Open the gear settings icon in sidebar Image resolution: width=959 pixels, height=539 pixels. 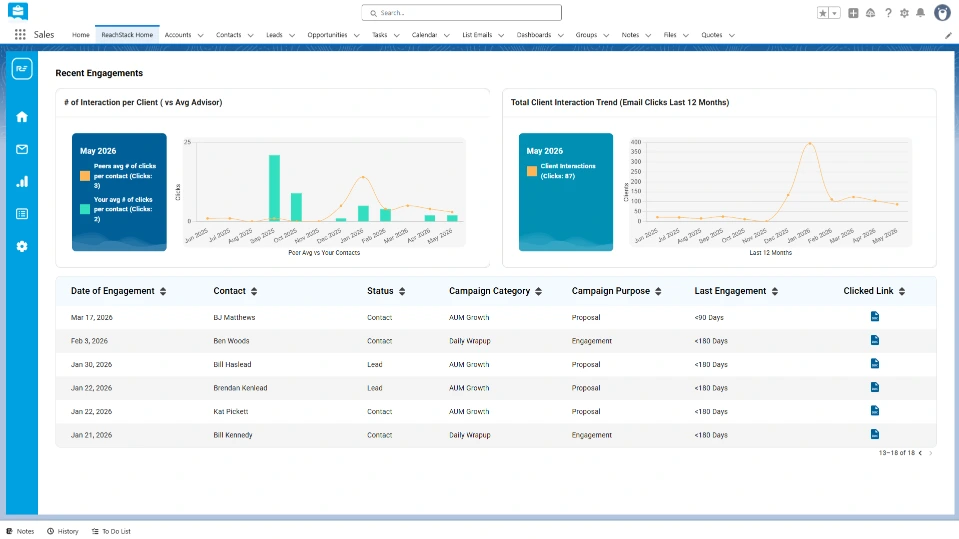[x=22, y=247]
